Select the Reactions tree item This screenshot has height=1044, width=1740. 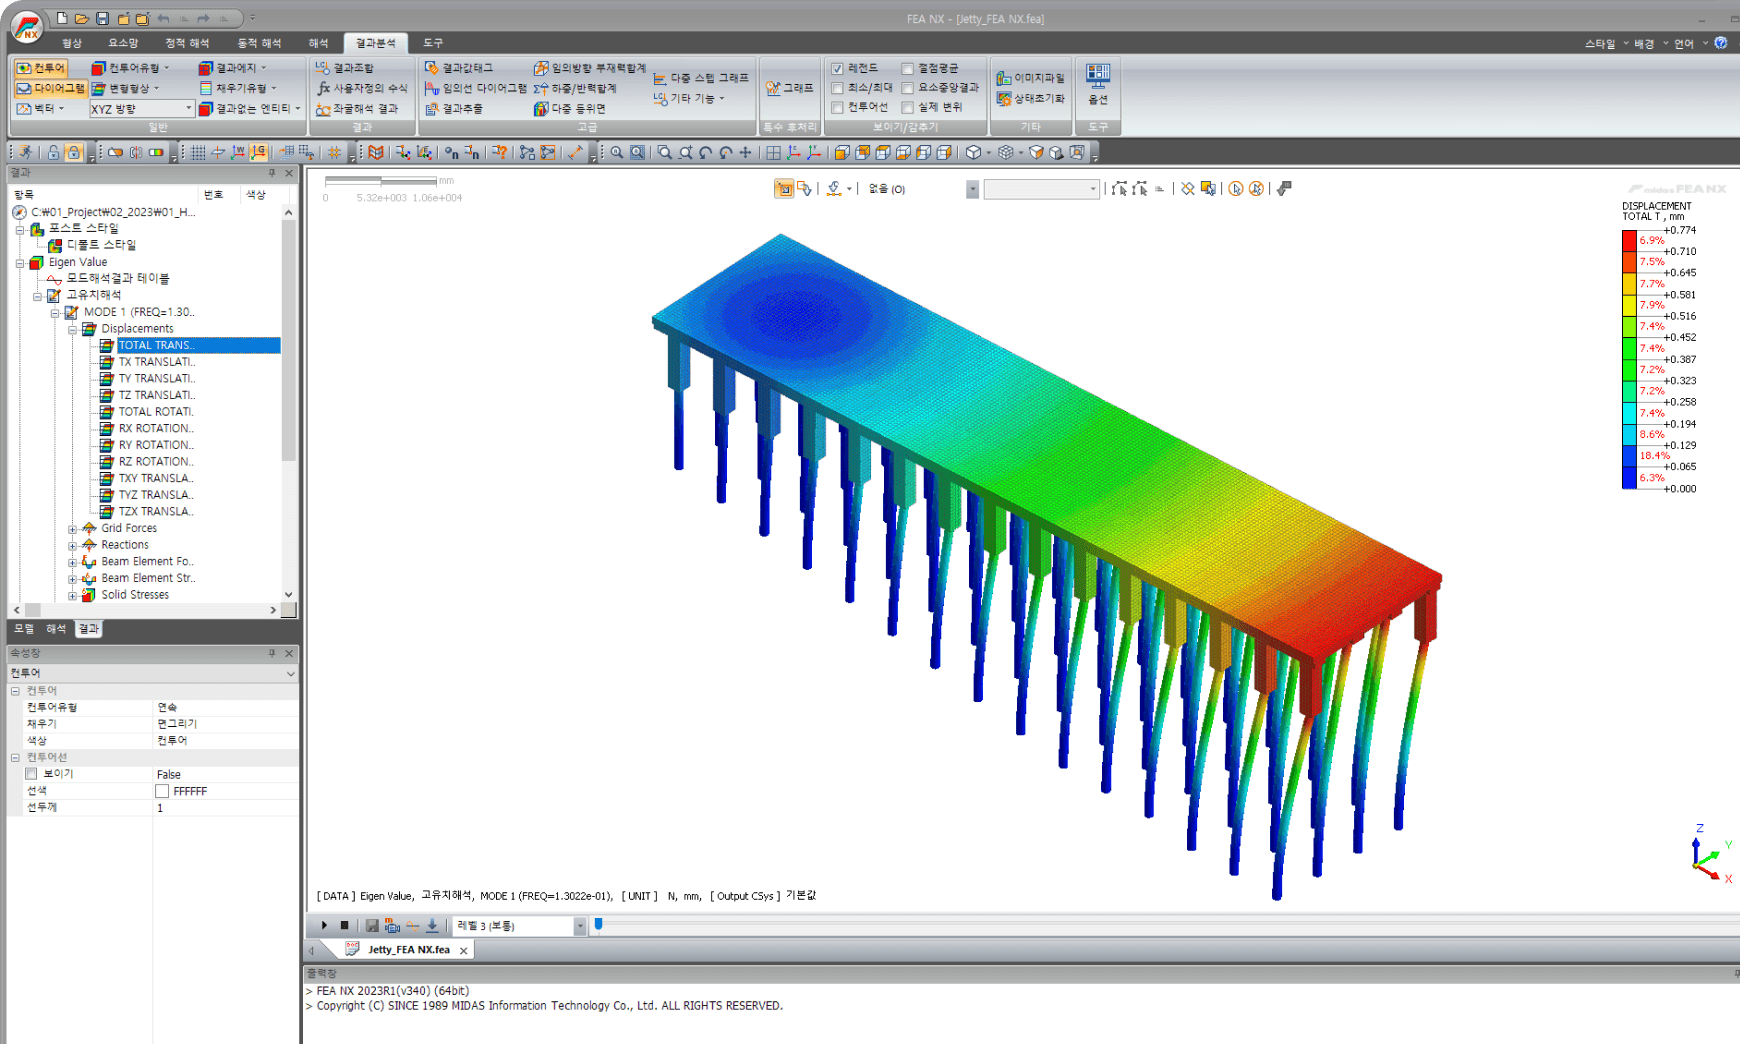[x=125, y=545]
